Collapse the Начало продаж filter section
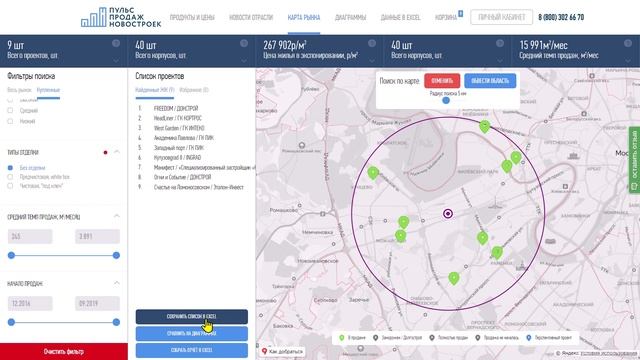The height and width of the screenshot is (360, 640). tap(117, 283)
